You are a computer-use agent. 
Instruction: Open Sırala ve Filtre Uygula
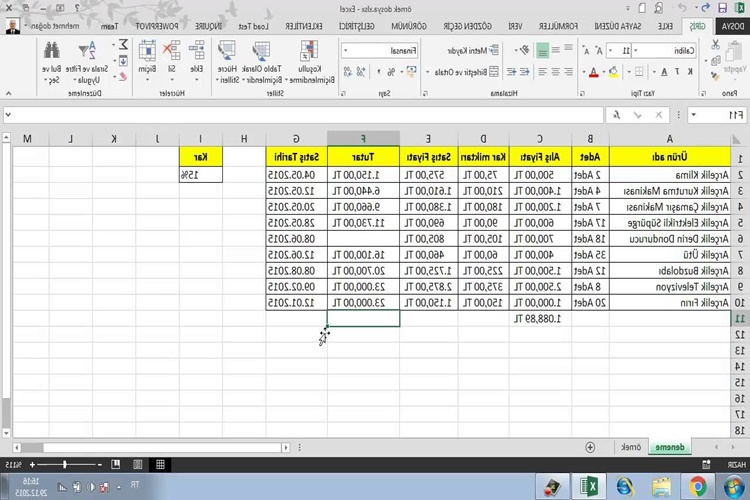point(87,62)
